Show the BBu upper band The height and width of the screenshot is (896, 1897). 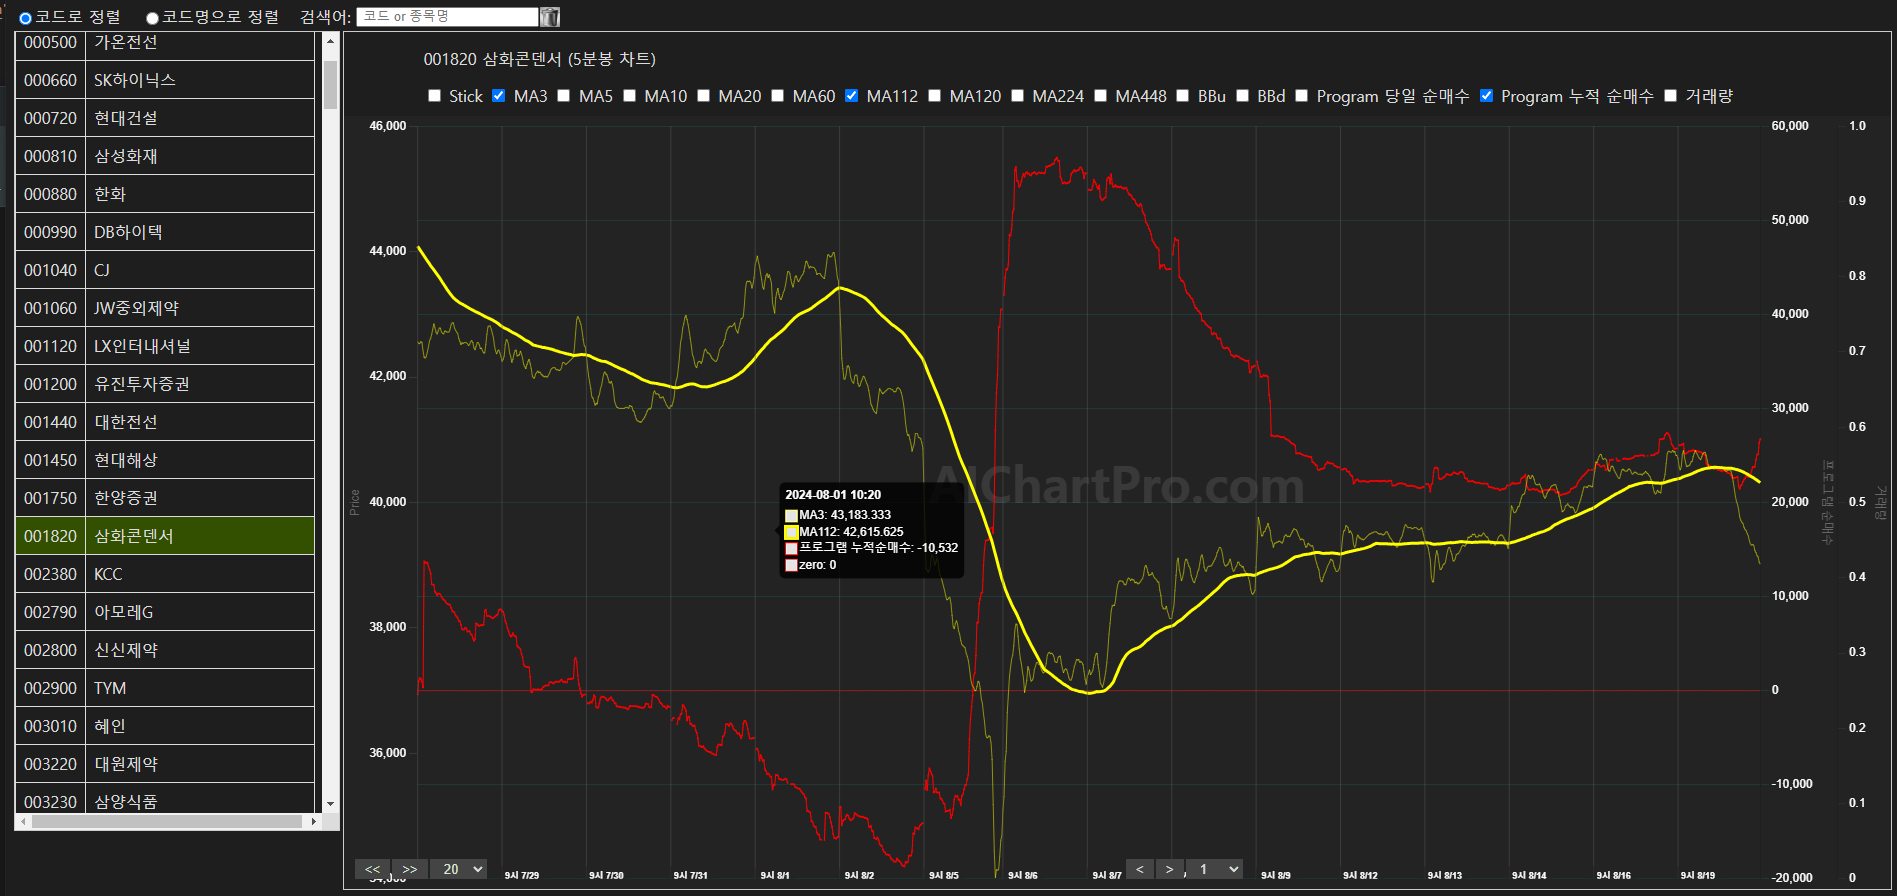click(x=1183, y=96)
